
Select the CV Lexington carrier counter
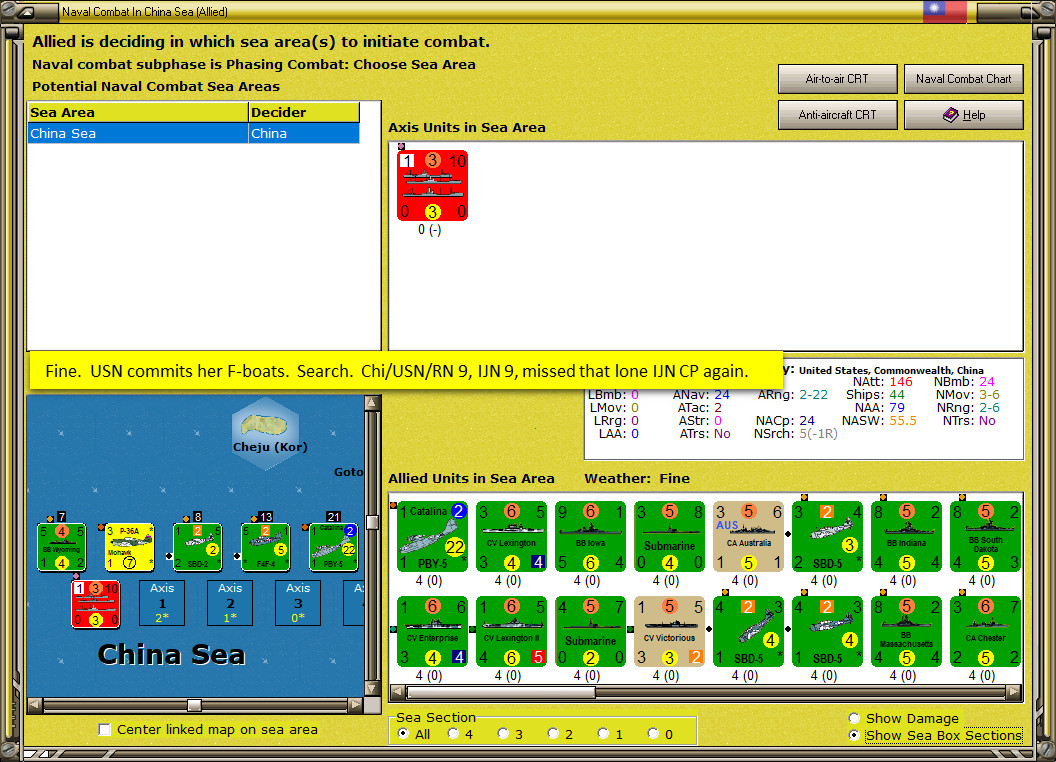tap(511, 536)
